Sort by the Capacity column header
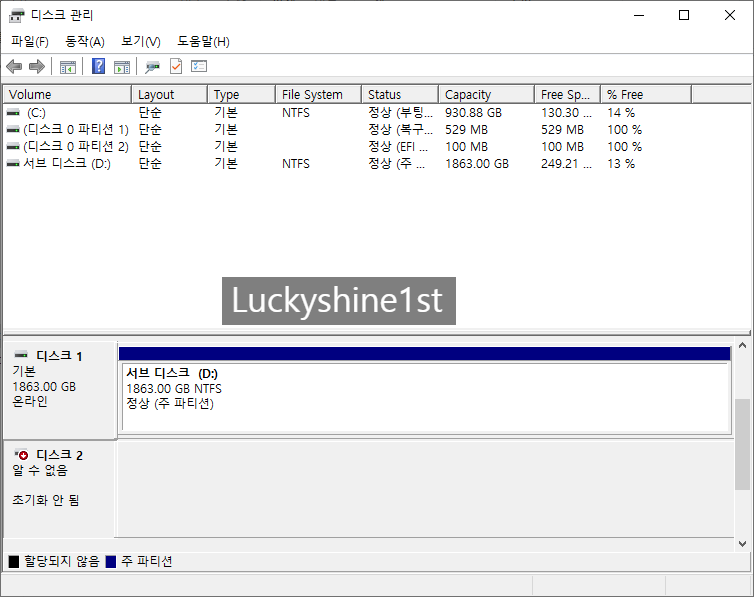 pos(487,94)
